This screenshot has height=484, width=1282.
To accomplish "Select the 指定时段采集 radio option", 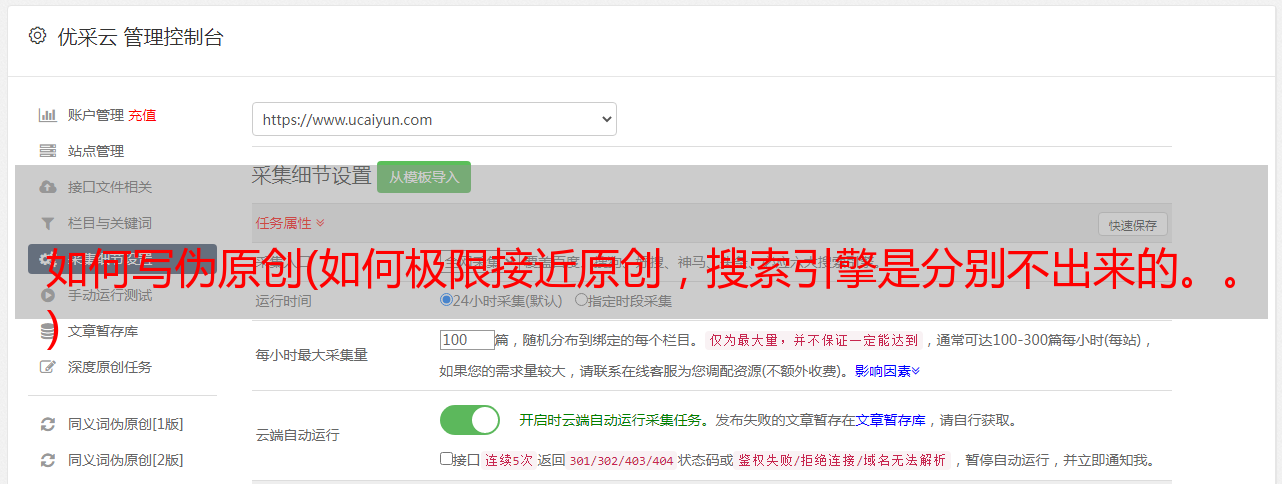I will [x=581, y=300].
